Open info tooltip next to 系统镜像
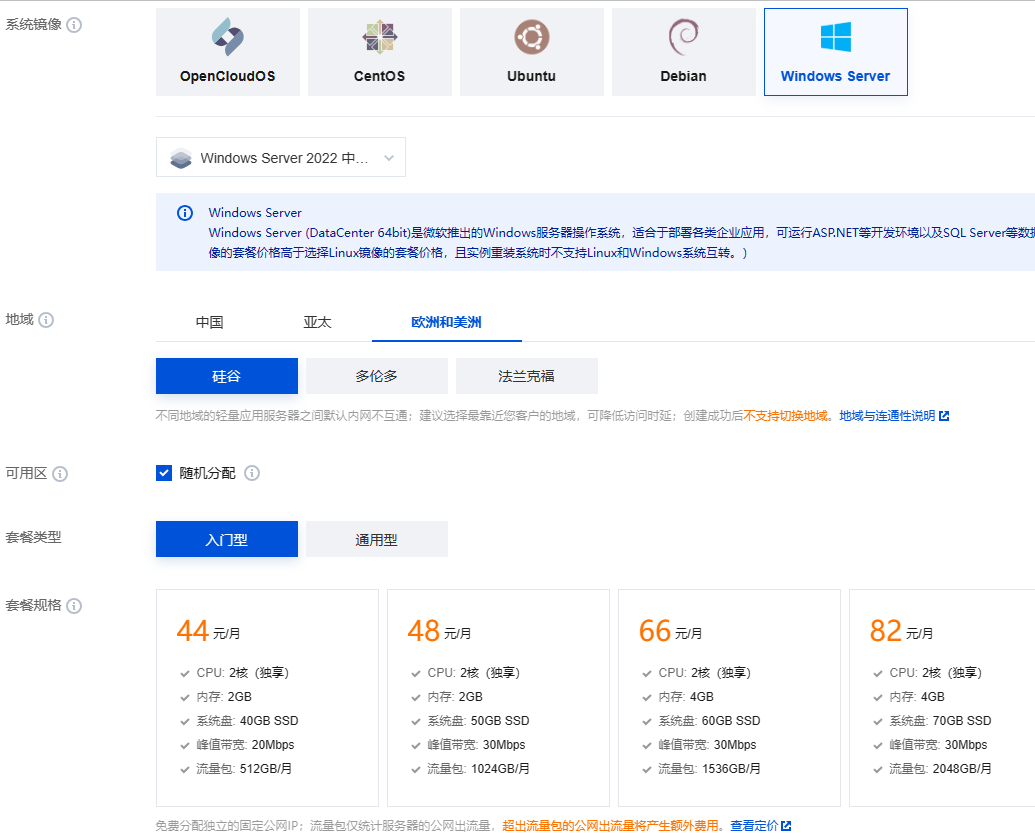Viewport: 1035px width, 840px height. 74,25
